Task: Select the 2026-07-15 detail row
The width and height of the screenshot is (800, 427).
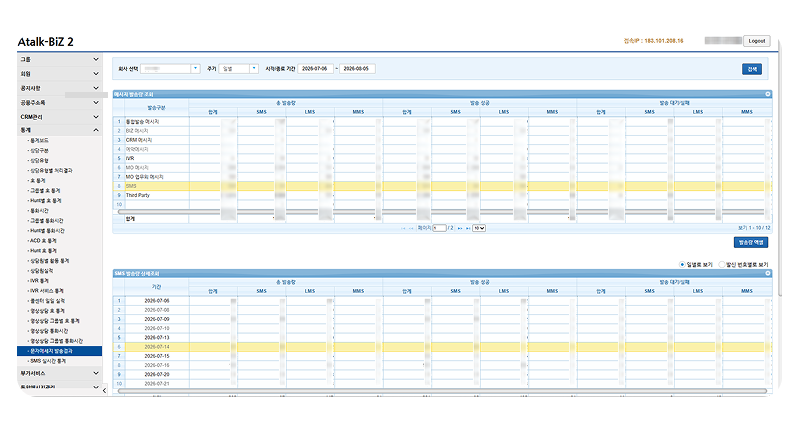Action: [x=442, y=356]
